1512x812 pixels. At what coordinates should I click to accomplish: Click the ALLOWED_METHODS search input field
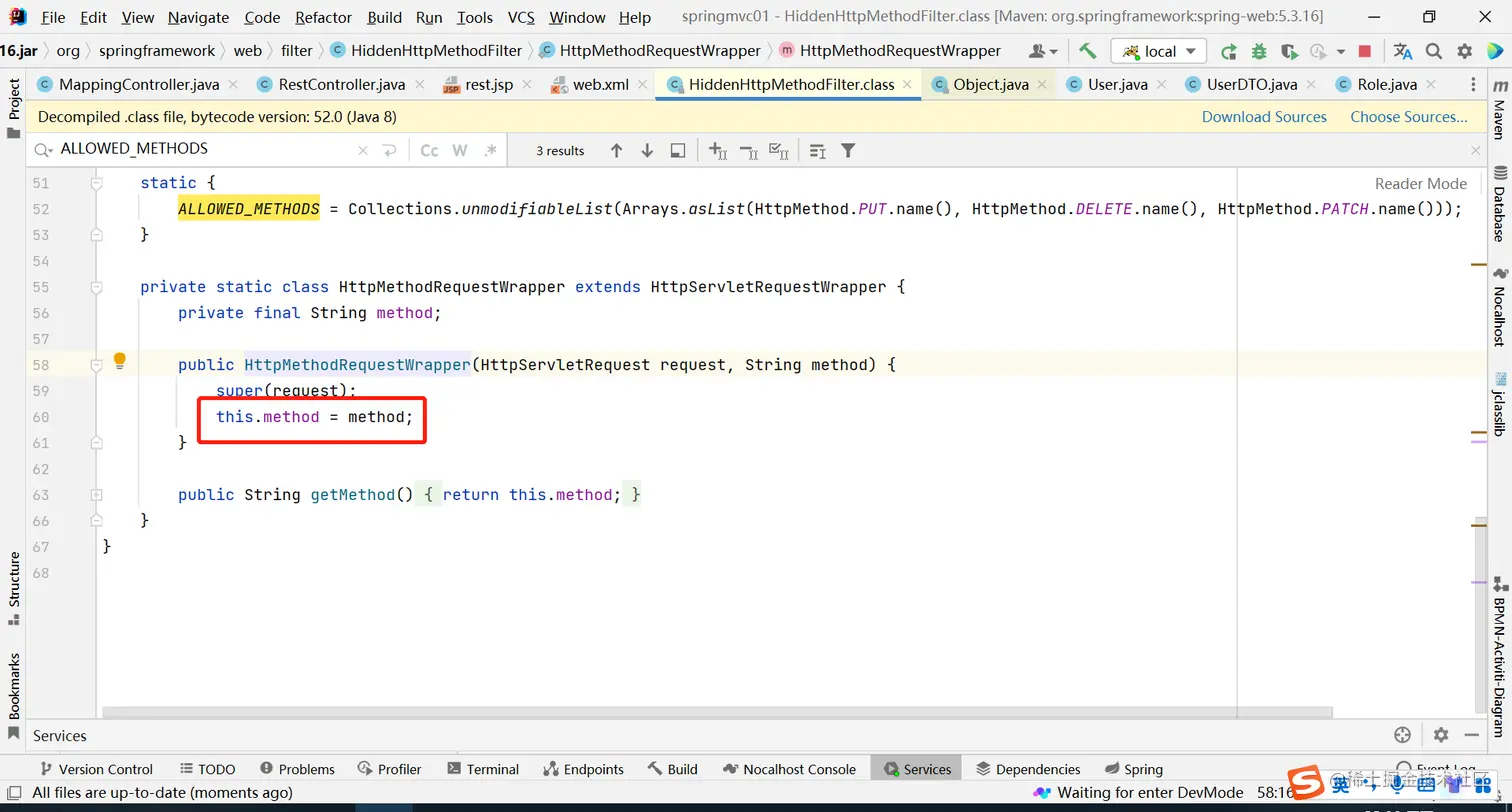(205, 149)
